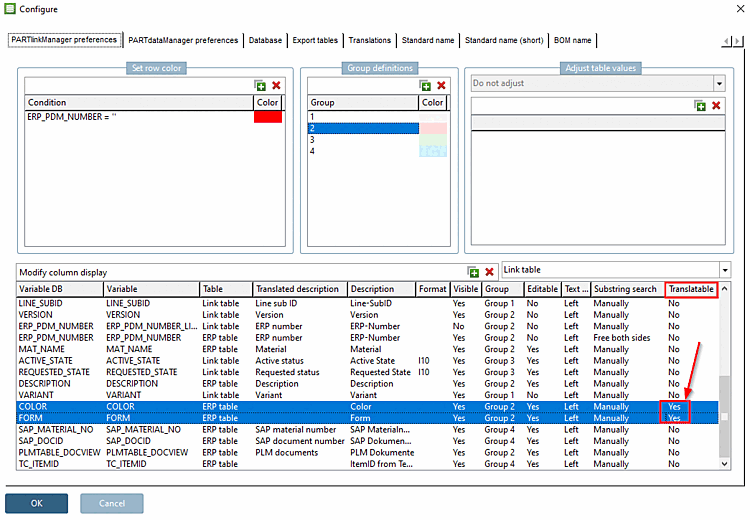Select the ACTIVE_STATE row
Screen dimensions: 750x520
click(x=367, y=361)
